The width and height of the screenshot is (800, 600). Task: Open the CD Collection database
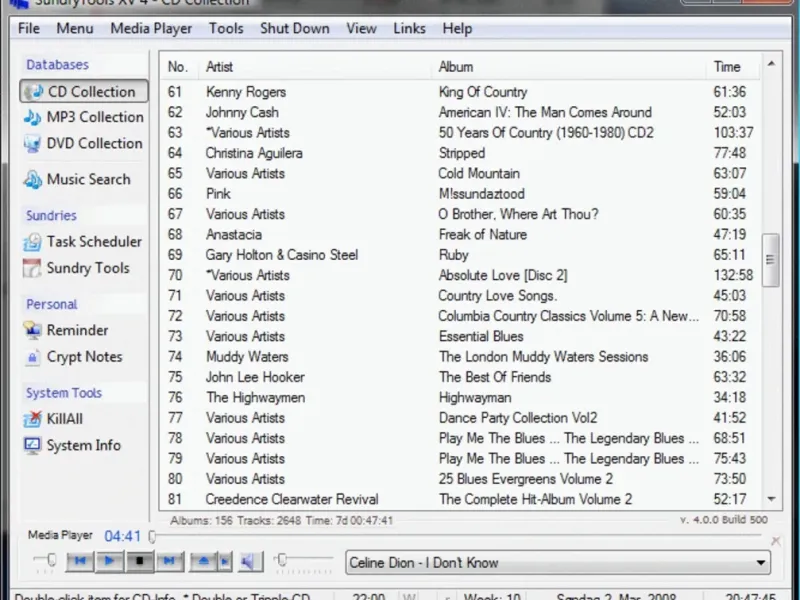tap(84, 92)
